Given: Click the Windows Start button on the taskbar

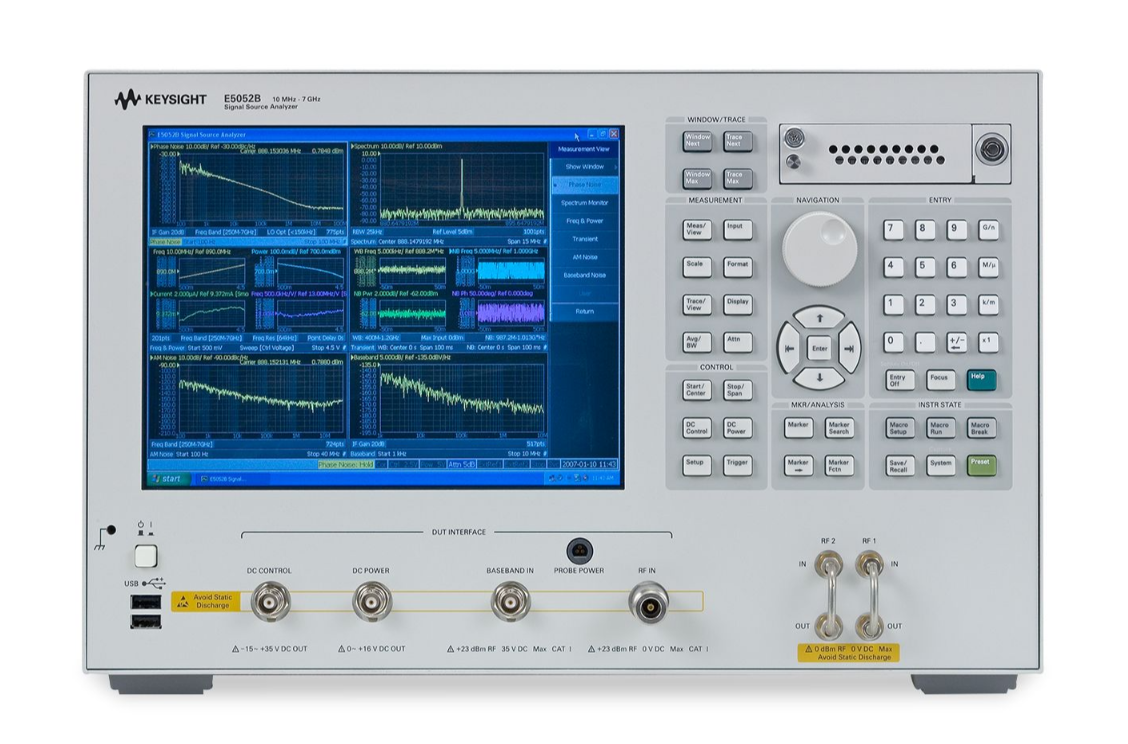Looking at the screenshot, I should [x=167, y=478].
